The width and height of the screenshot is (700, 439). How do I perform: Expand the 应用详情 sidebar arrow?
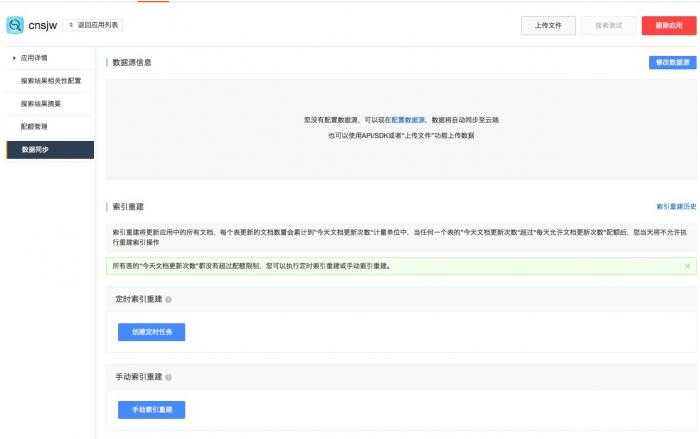14,58
